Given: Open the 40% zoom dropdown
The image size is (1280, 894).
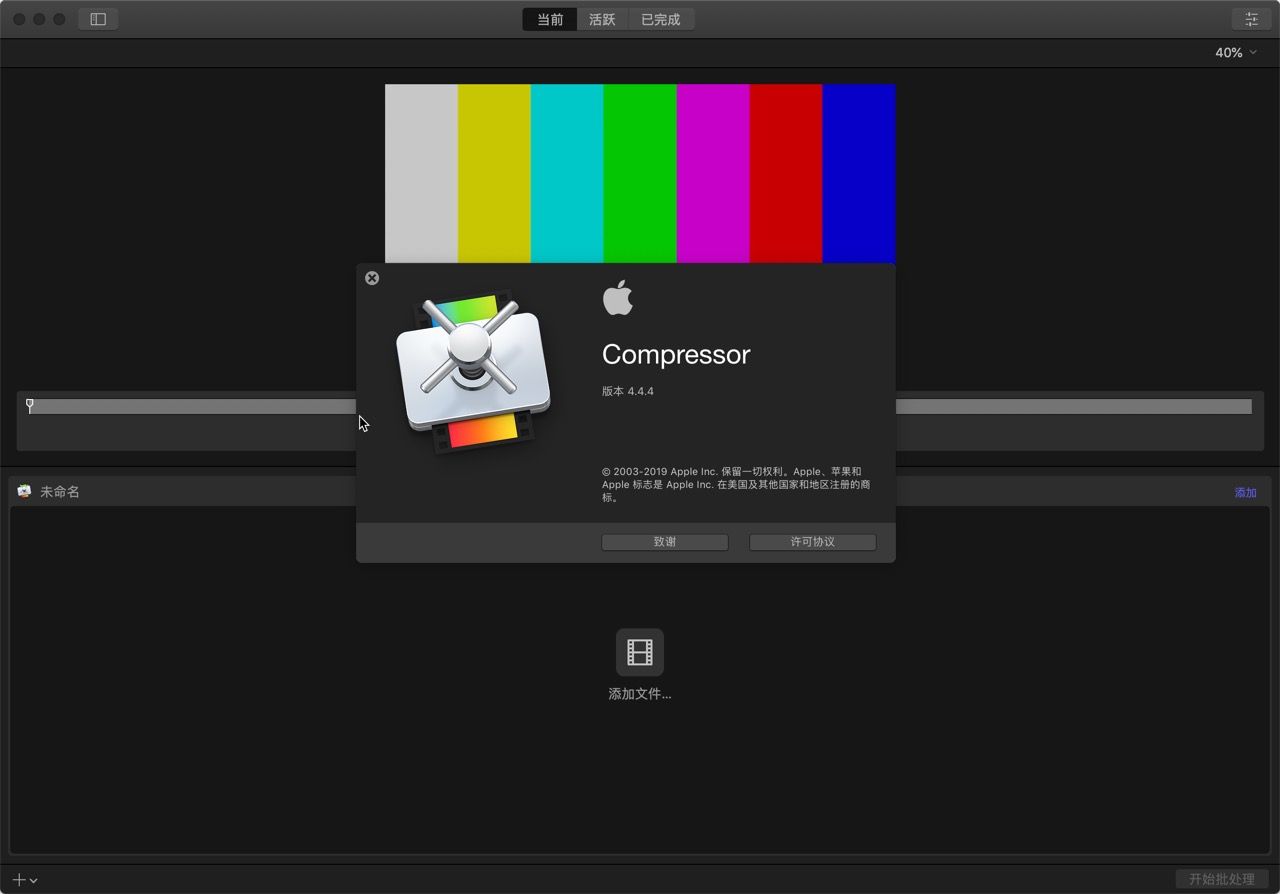Looking at the screenshot, I should point(1236,53).
